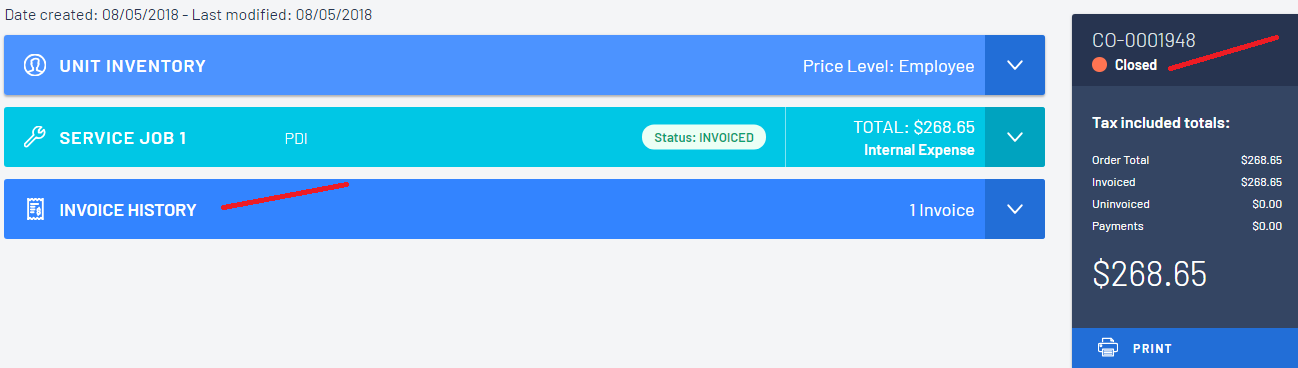Expand the Unit Inventory section chevron
Image resolution: width=1298 pixels, height=368 pixels.
[x=1015, y=66]
